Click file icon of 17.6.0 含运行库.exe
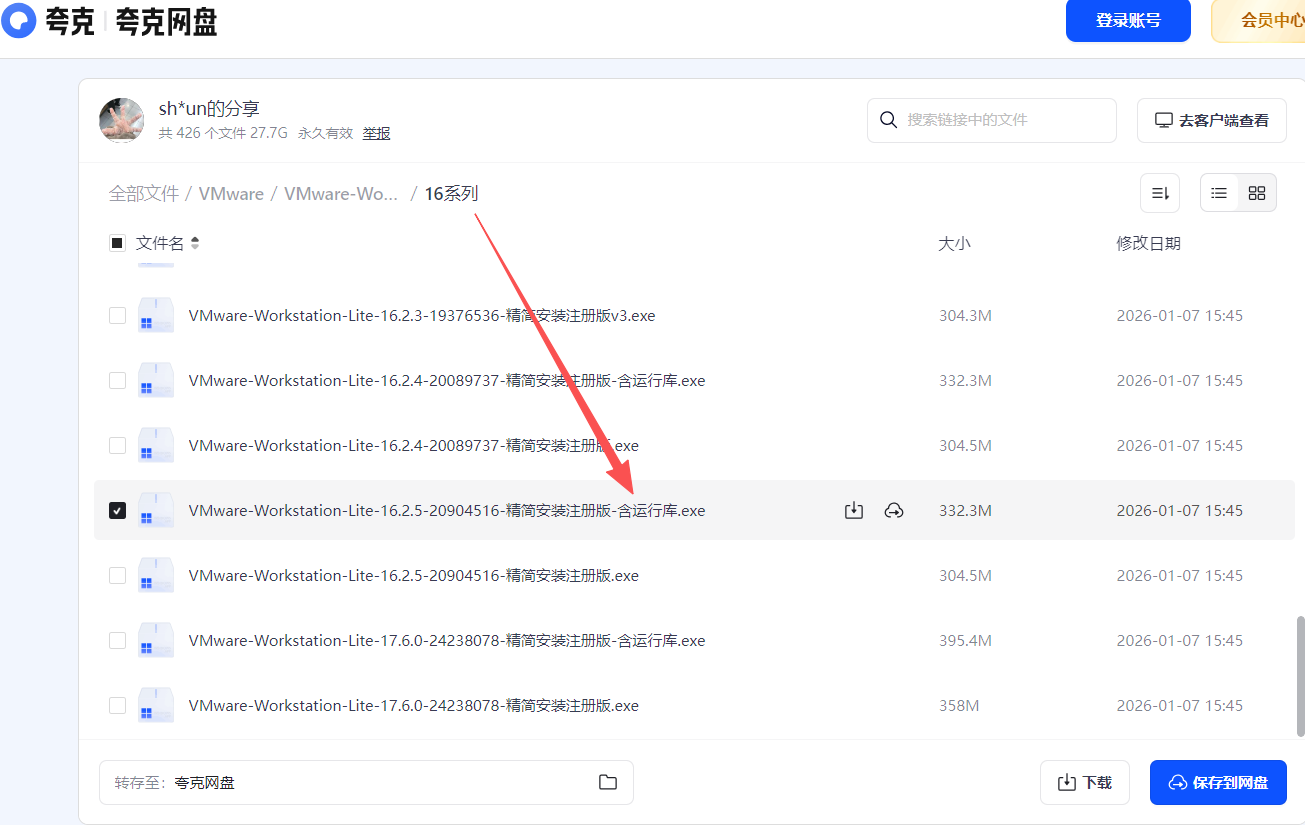The width and height of the screenshot is (1305, 825). pos(156,640)
